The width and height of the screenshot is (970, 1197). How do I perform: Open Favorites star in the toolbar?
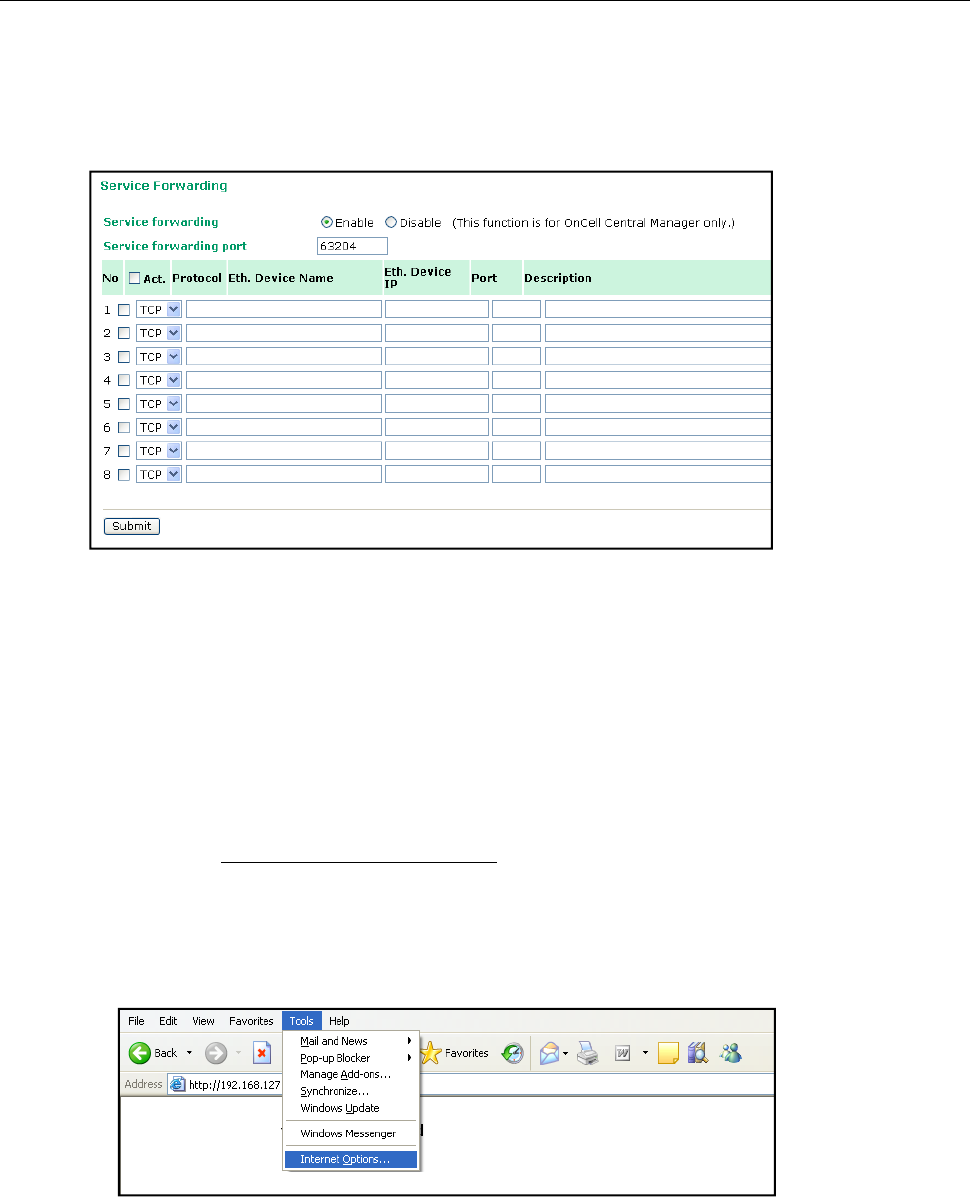click(430, 1053)
